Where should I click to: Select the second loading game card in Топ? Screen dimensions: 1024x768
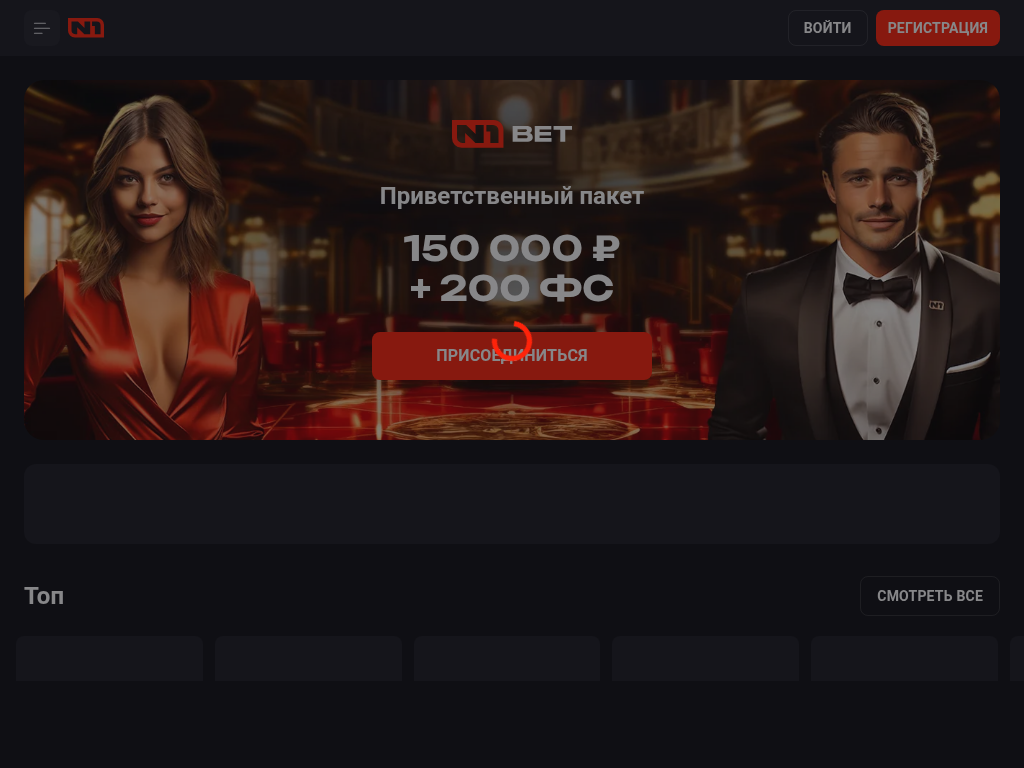pos(308,658)
